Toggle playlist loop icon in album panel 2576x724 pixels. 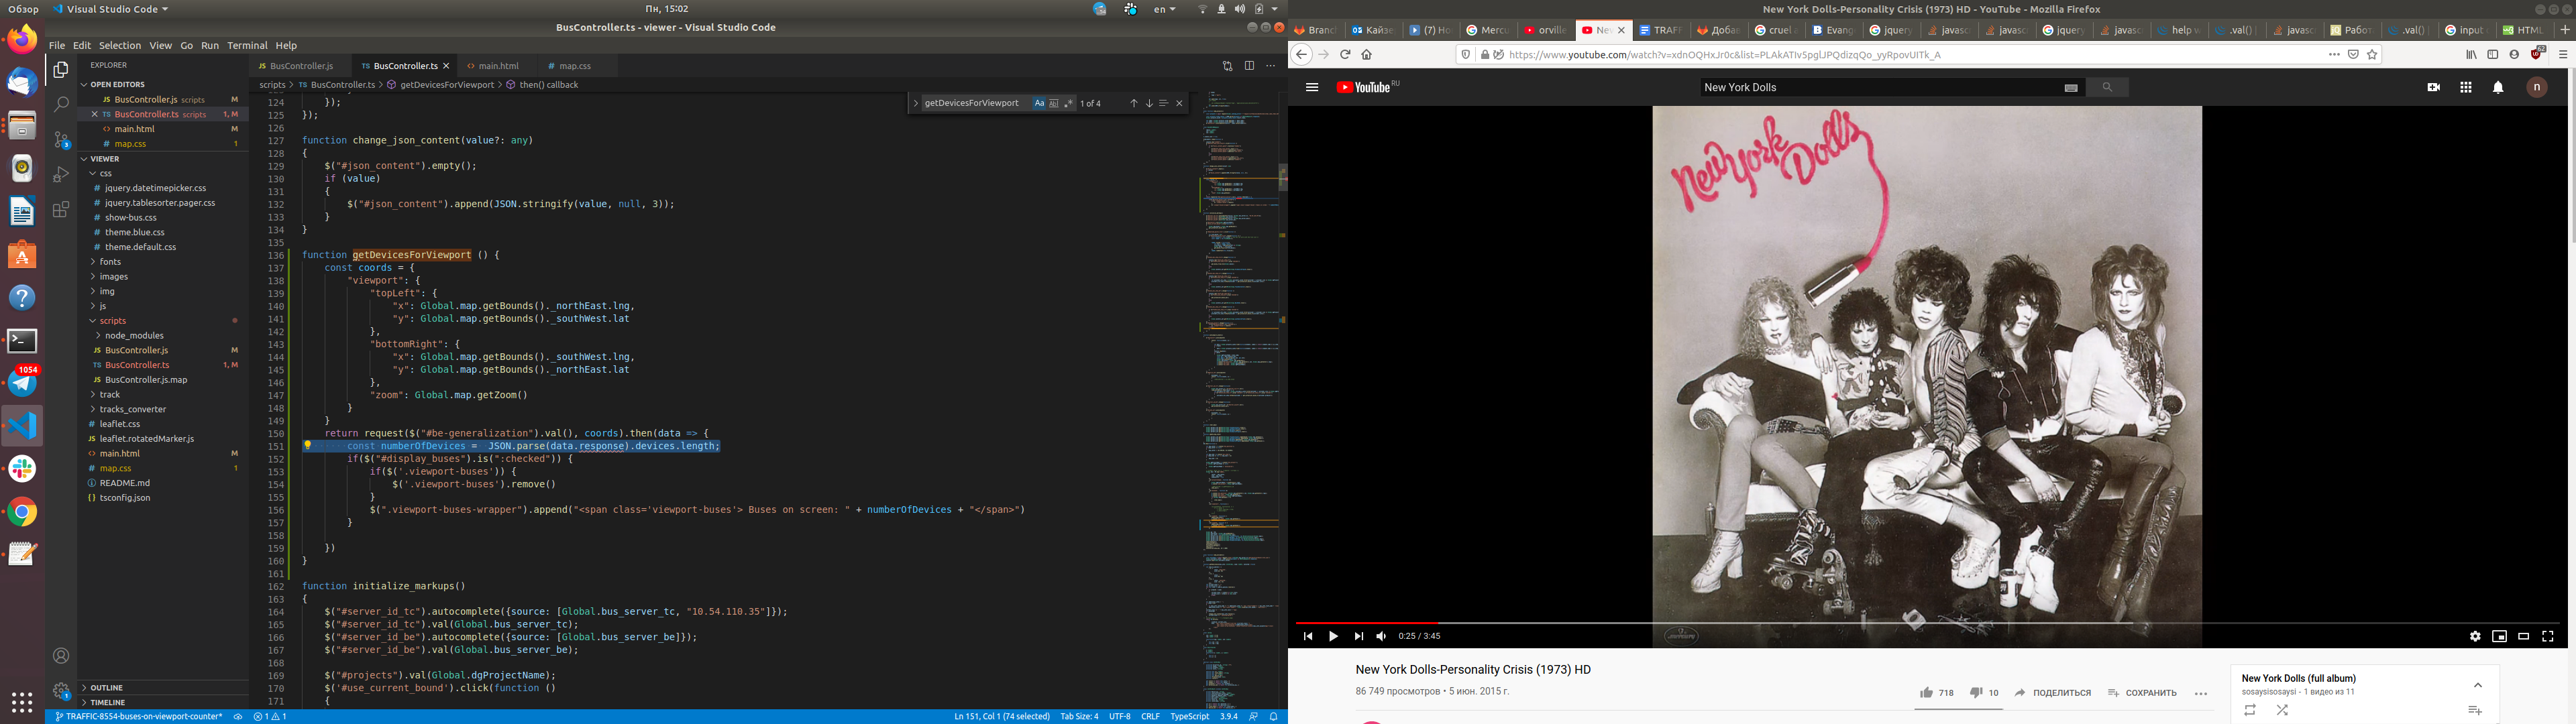(2250, 710)
